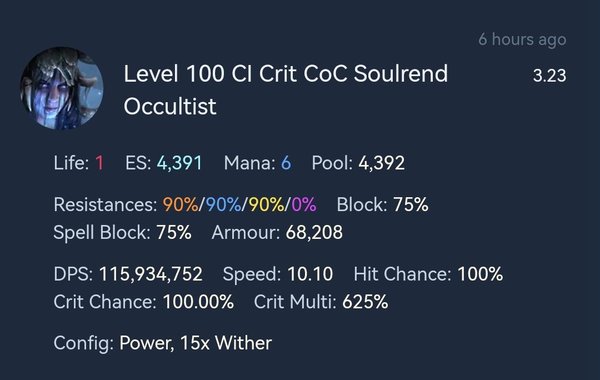
Task: Click the Armour value 68,208
Action: coord(314,232)
